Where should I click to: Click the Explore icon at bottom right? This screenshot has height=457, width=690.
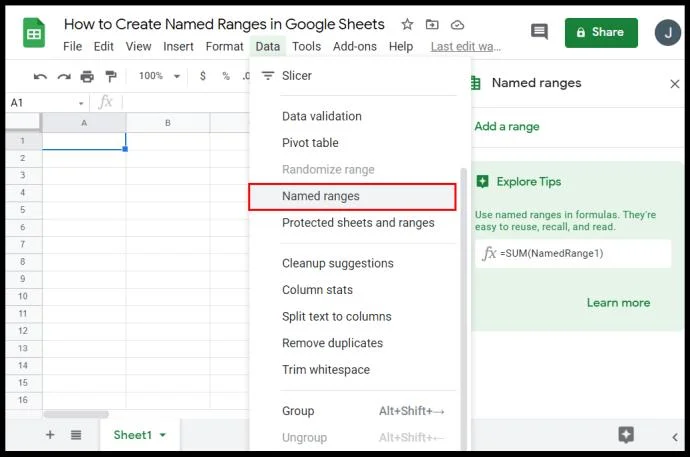pos(626,435)
